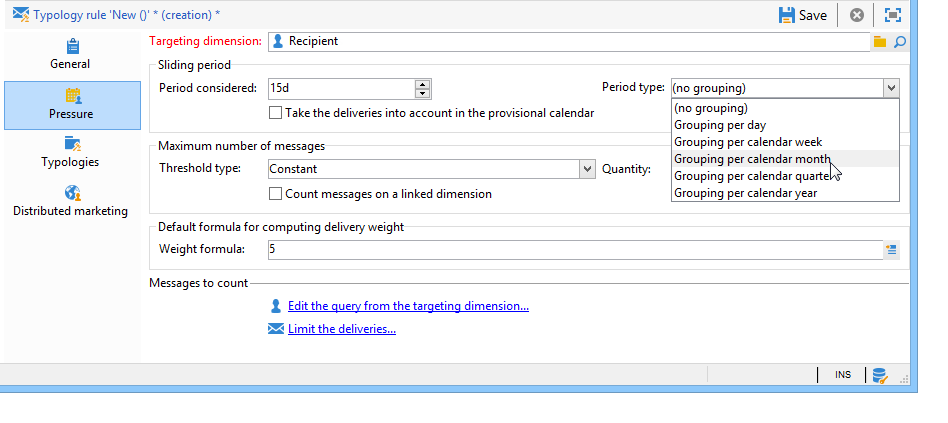This screenshot has height=423, width=948.
Task: Click the folder icon beside targeting dimension
Action: (880, 42)
